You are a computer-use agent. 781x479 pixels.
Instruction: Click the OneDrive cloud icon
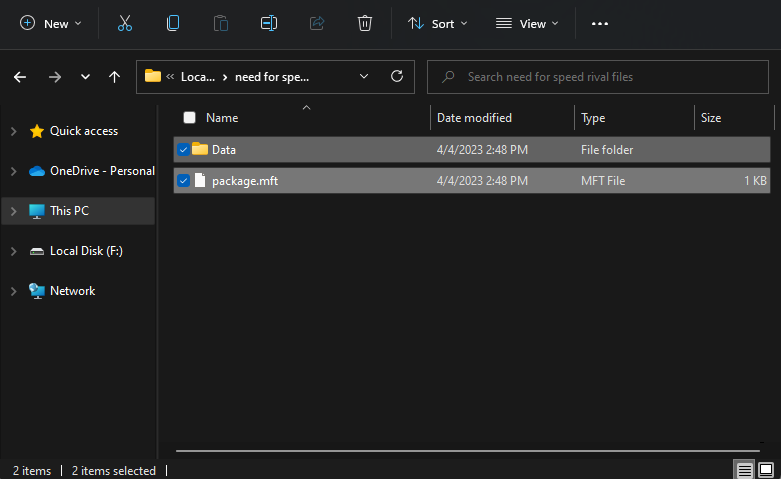point(37,171)
